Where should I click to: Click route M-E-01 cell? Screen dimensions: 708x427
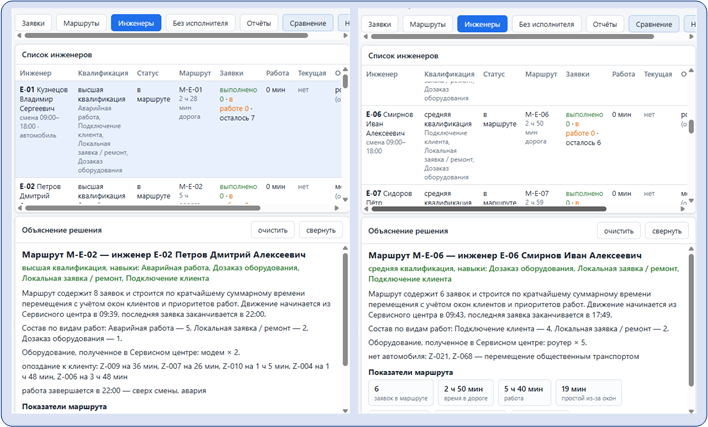(191, 90)
